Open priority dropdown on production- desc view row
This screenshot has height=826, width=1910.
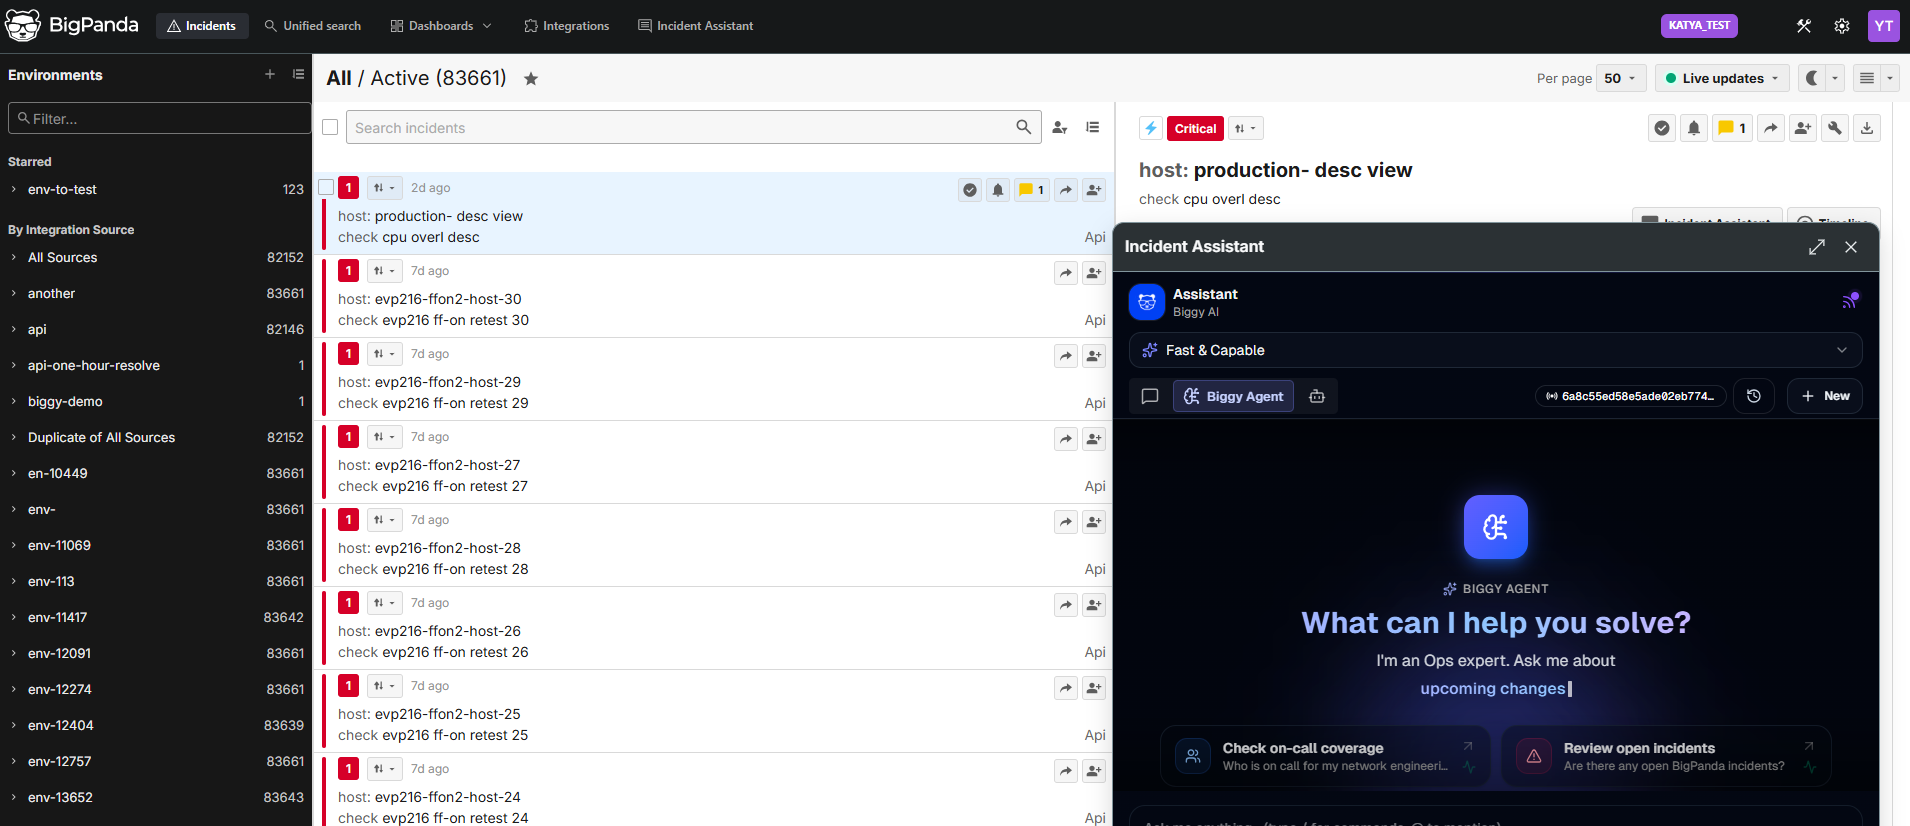tap(384, 188)
